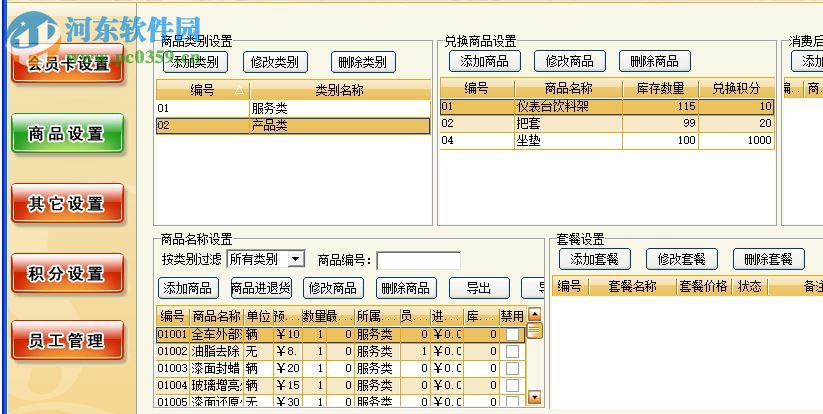Viewport: 823px width, 414px height.
Task: Sort categories by the 编号 column header
Action: tap(203, 90)
